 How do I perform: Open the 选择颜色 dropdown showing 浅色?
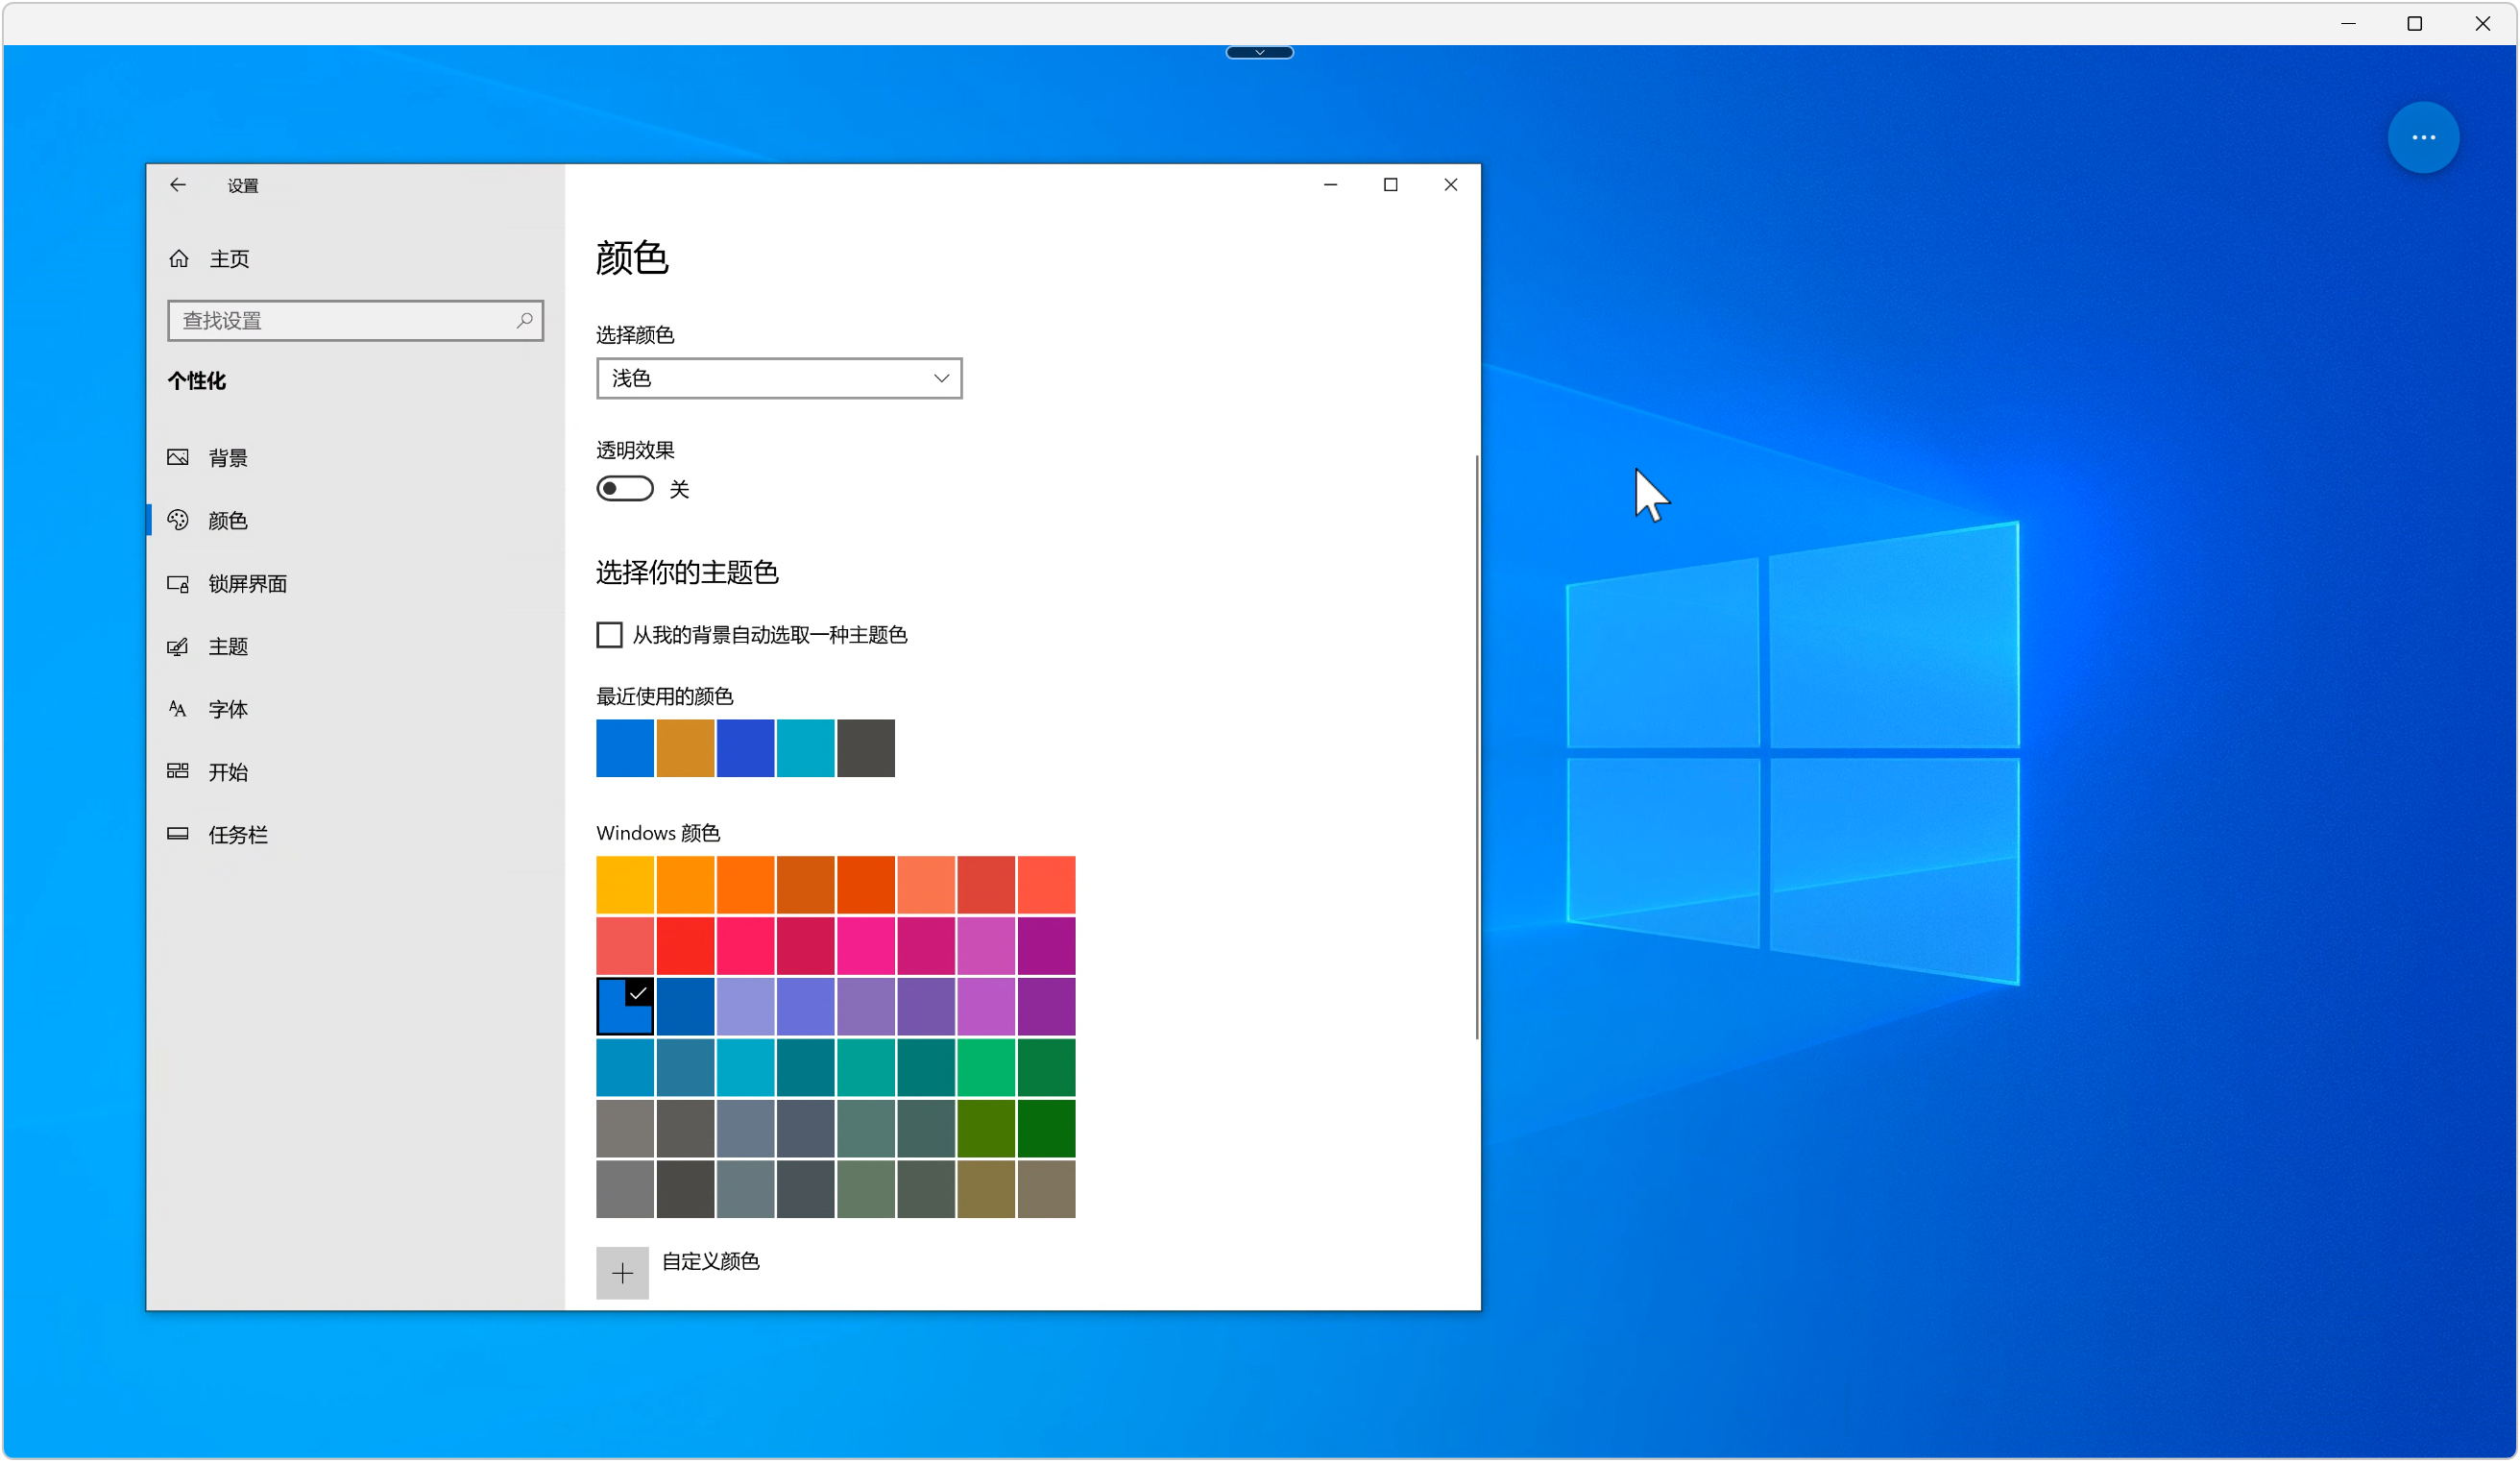point(779,378)
